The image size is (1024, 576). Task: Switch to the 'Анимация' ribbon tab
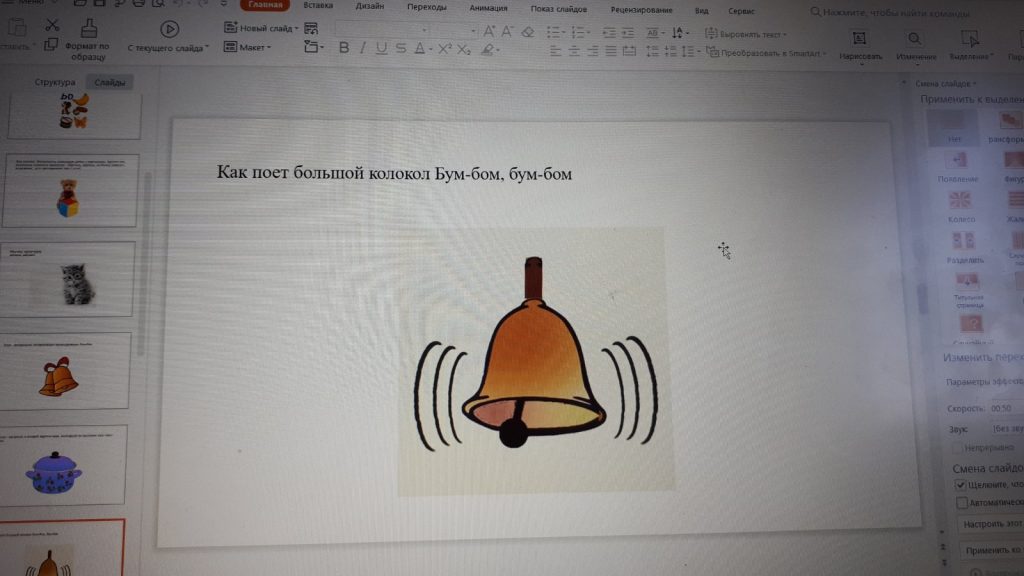pos(488,7)
